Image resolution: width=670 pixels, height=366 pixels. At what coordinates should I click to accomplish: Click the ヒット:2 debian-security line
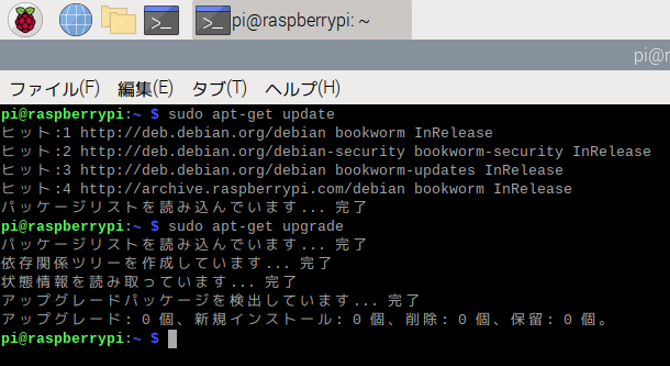pyautogui.click(x=326, y=152)
